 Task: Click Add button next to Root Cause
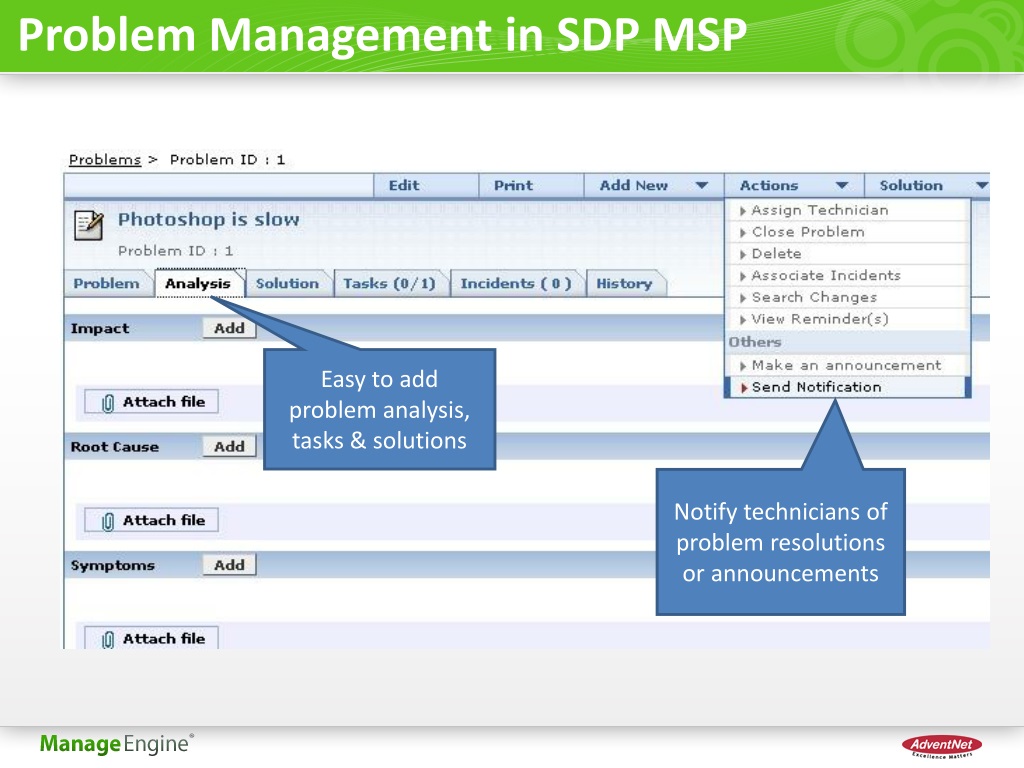[229, 447]
